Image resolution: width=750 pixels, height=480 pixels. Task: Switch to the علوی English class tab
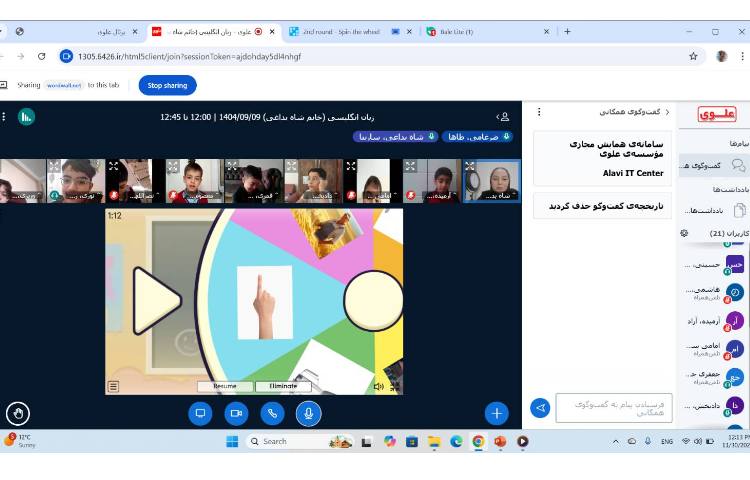tap(214, 32)
